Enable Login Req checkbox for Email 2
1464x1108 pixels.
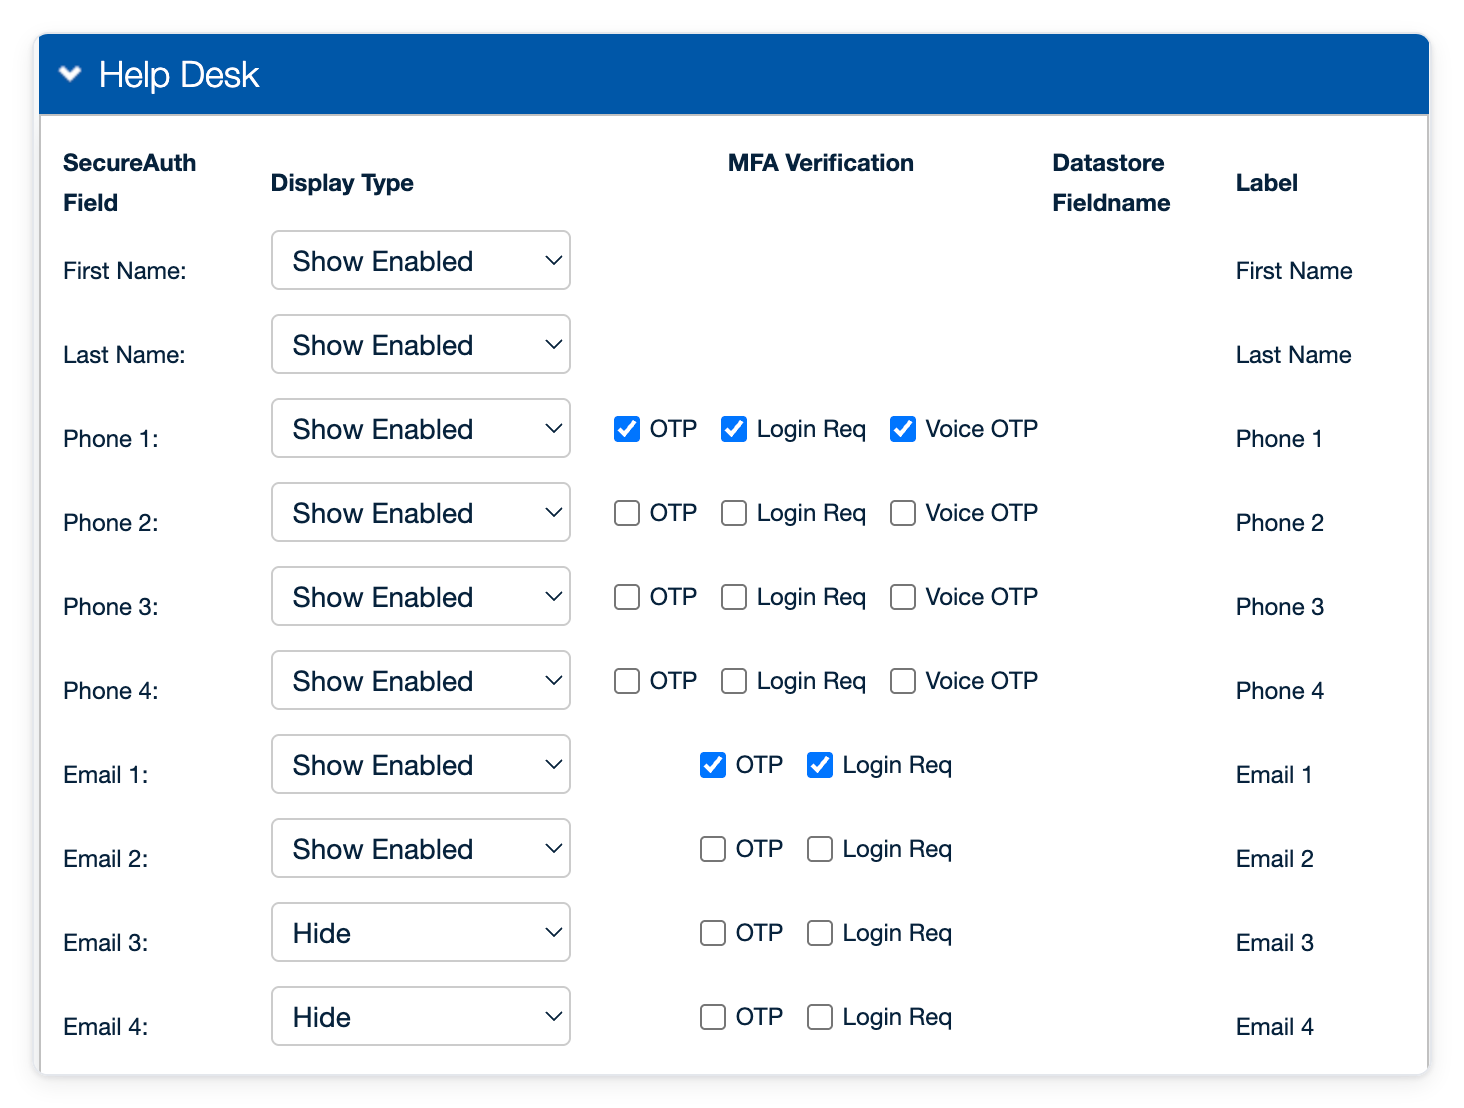pos(820,849)
